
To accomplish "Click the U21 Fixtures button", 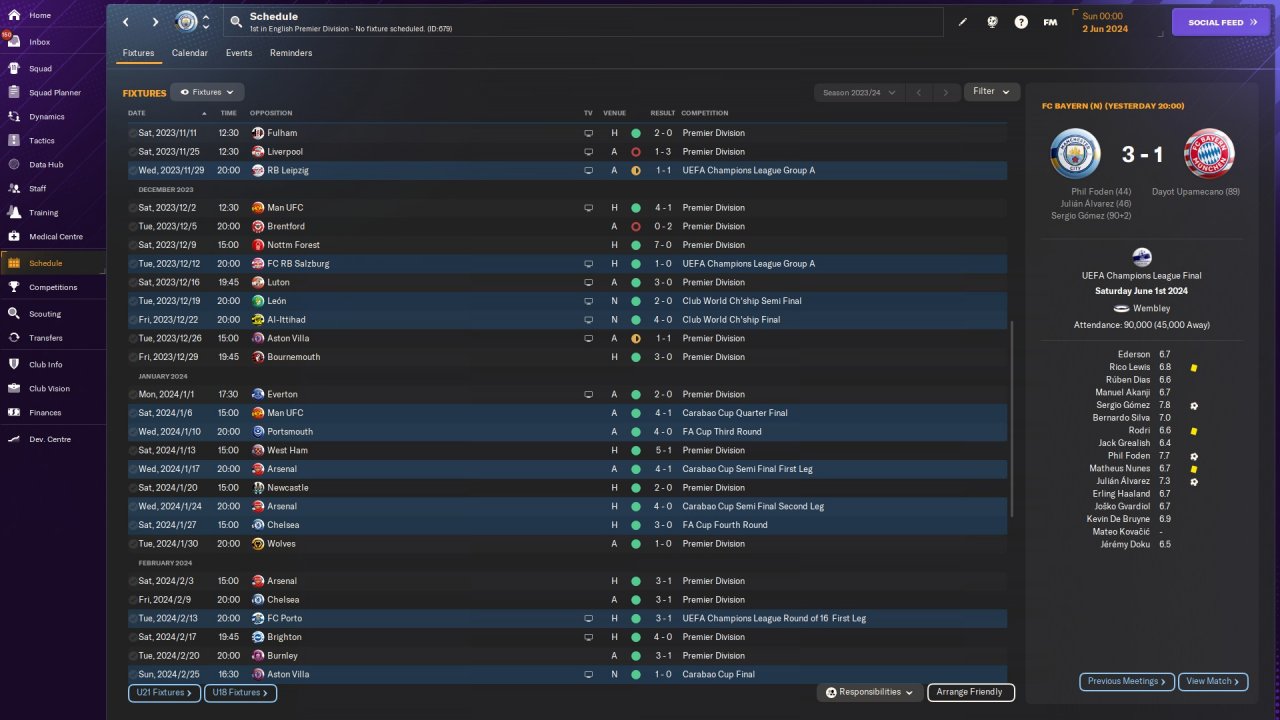I will (x=164, y=692).
